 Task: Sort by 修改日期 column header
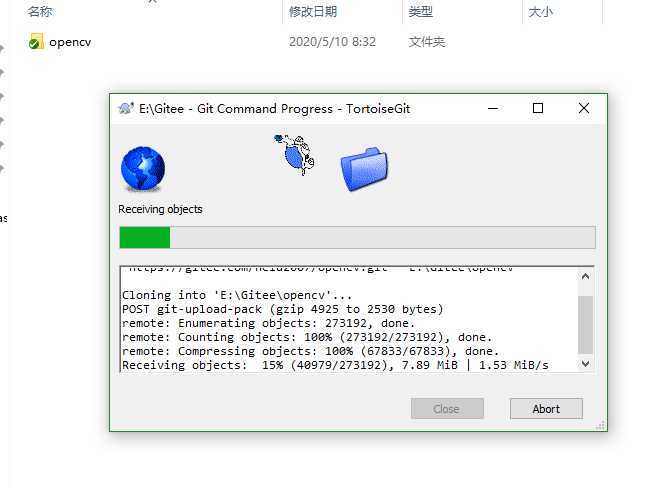pos(313,11)
